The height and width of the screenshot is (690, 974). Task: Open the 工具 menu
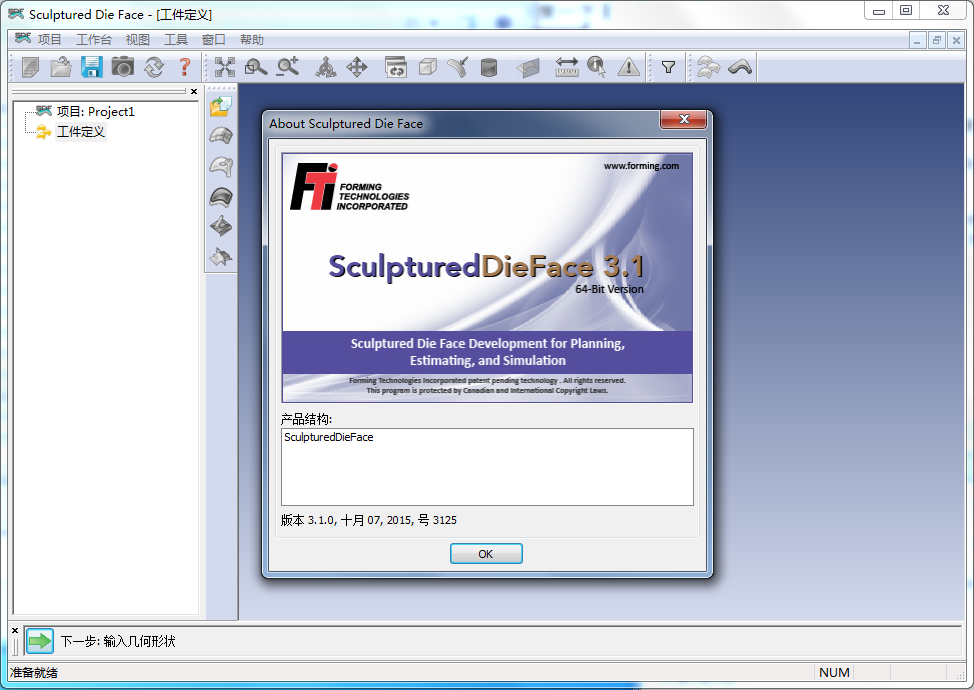(175, 40)
